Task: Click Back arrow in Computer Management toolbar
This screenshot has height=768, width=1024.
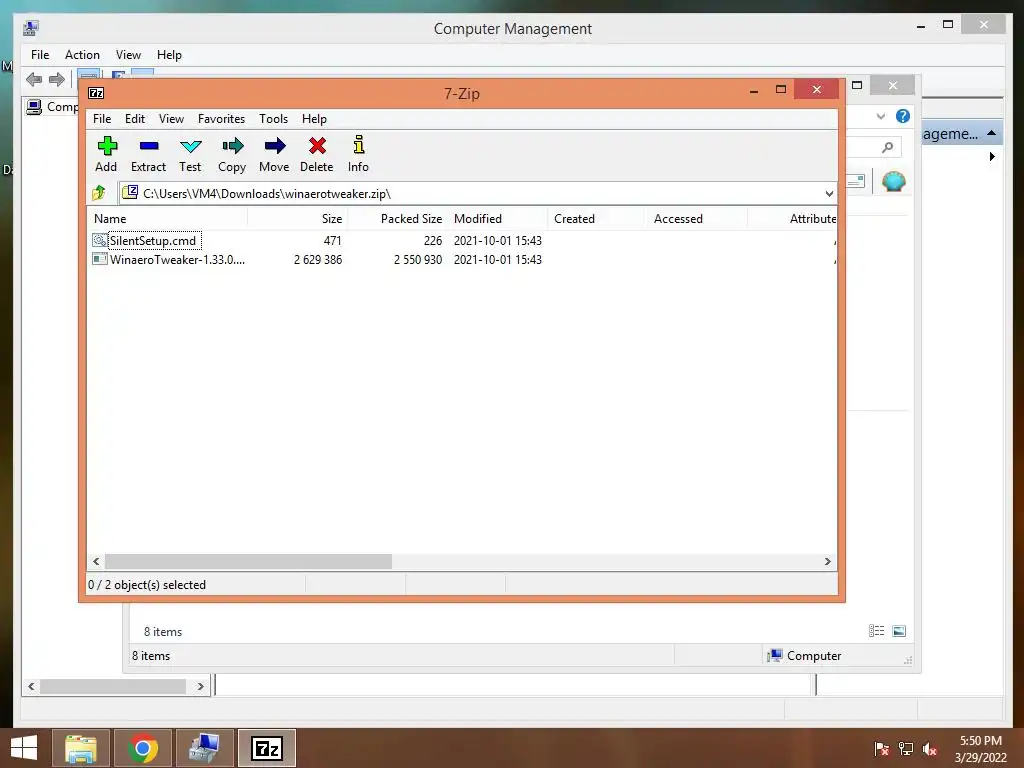Action: tap(34, 80)
